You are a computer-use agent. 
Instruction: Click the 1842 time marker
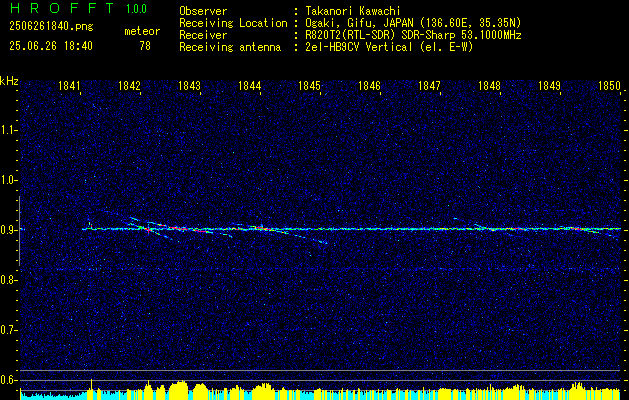point(130,86)
